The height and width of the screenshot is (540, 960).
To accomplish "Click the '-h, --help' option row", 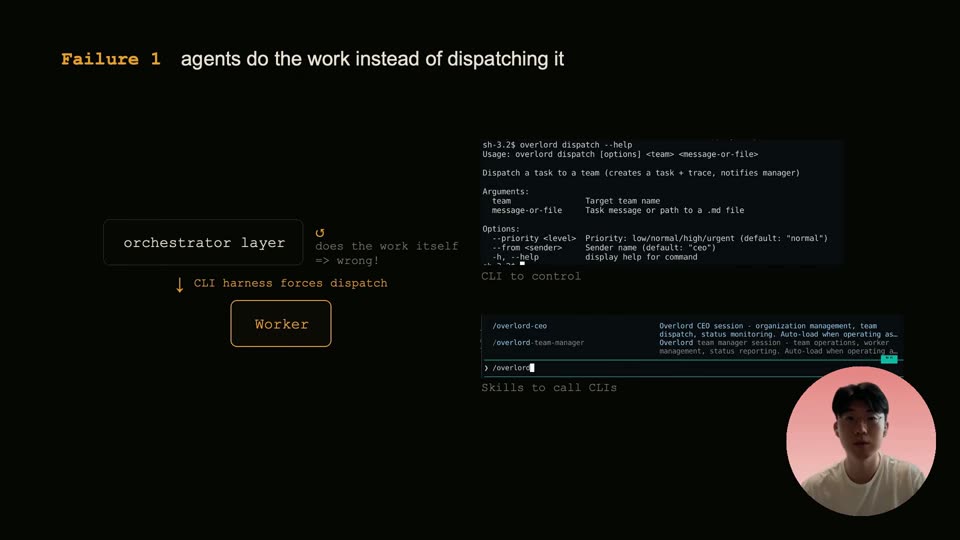I will point(594,257).
